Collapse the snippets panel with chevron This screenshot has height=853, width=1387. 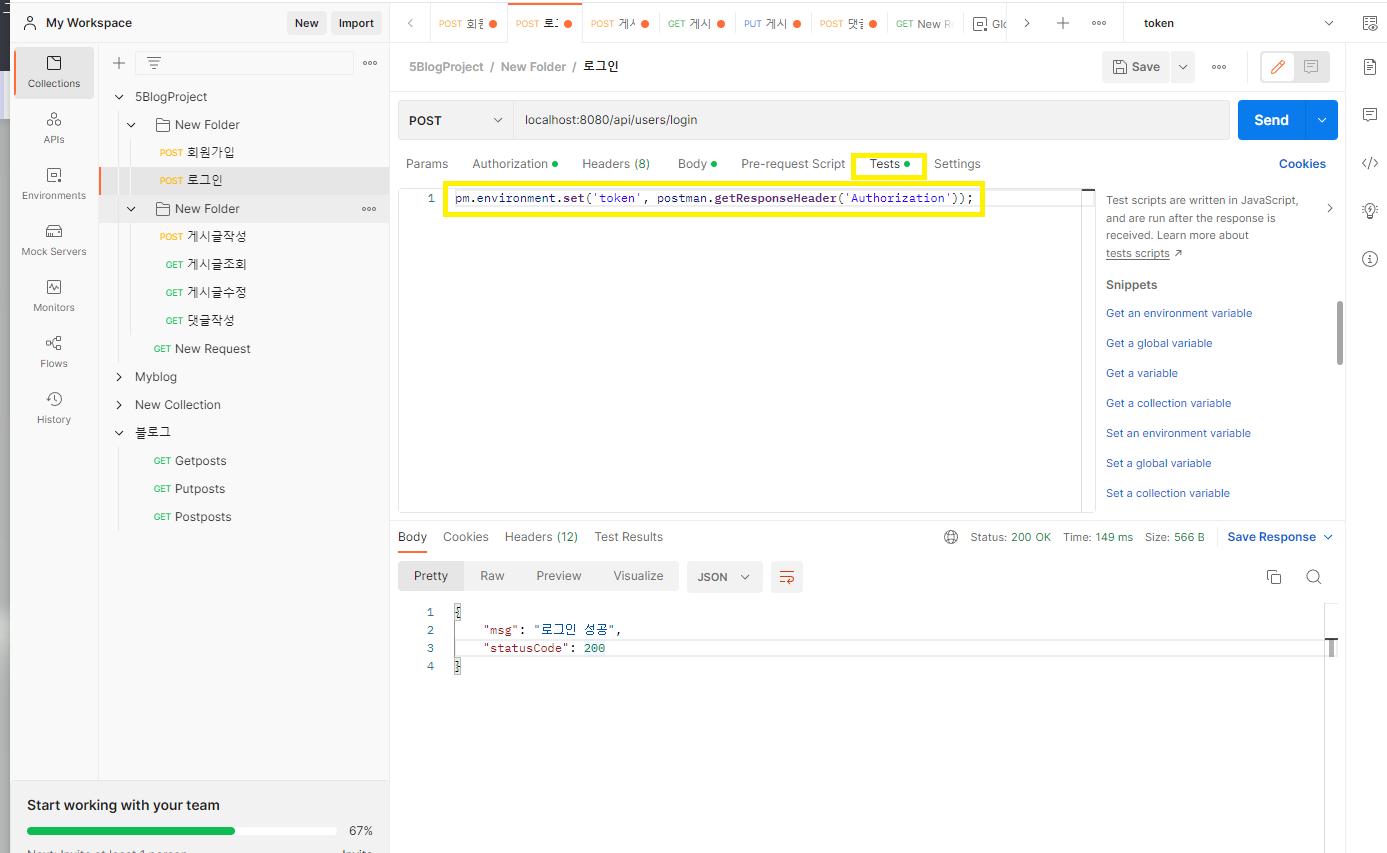pyautogui.click(x=1329, y=208)
